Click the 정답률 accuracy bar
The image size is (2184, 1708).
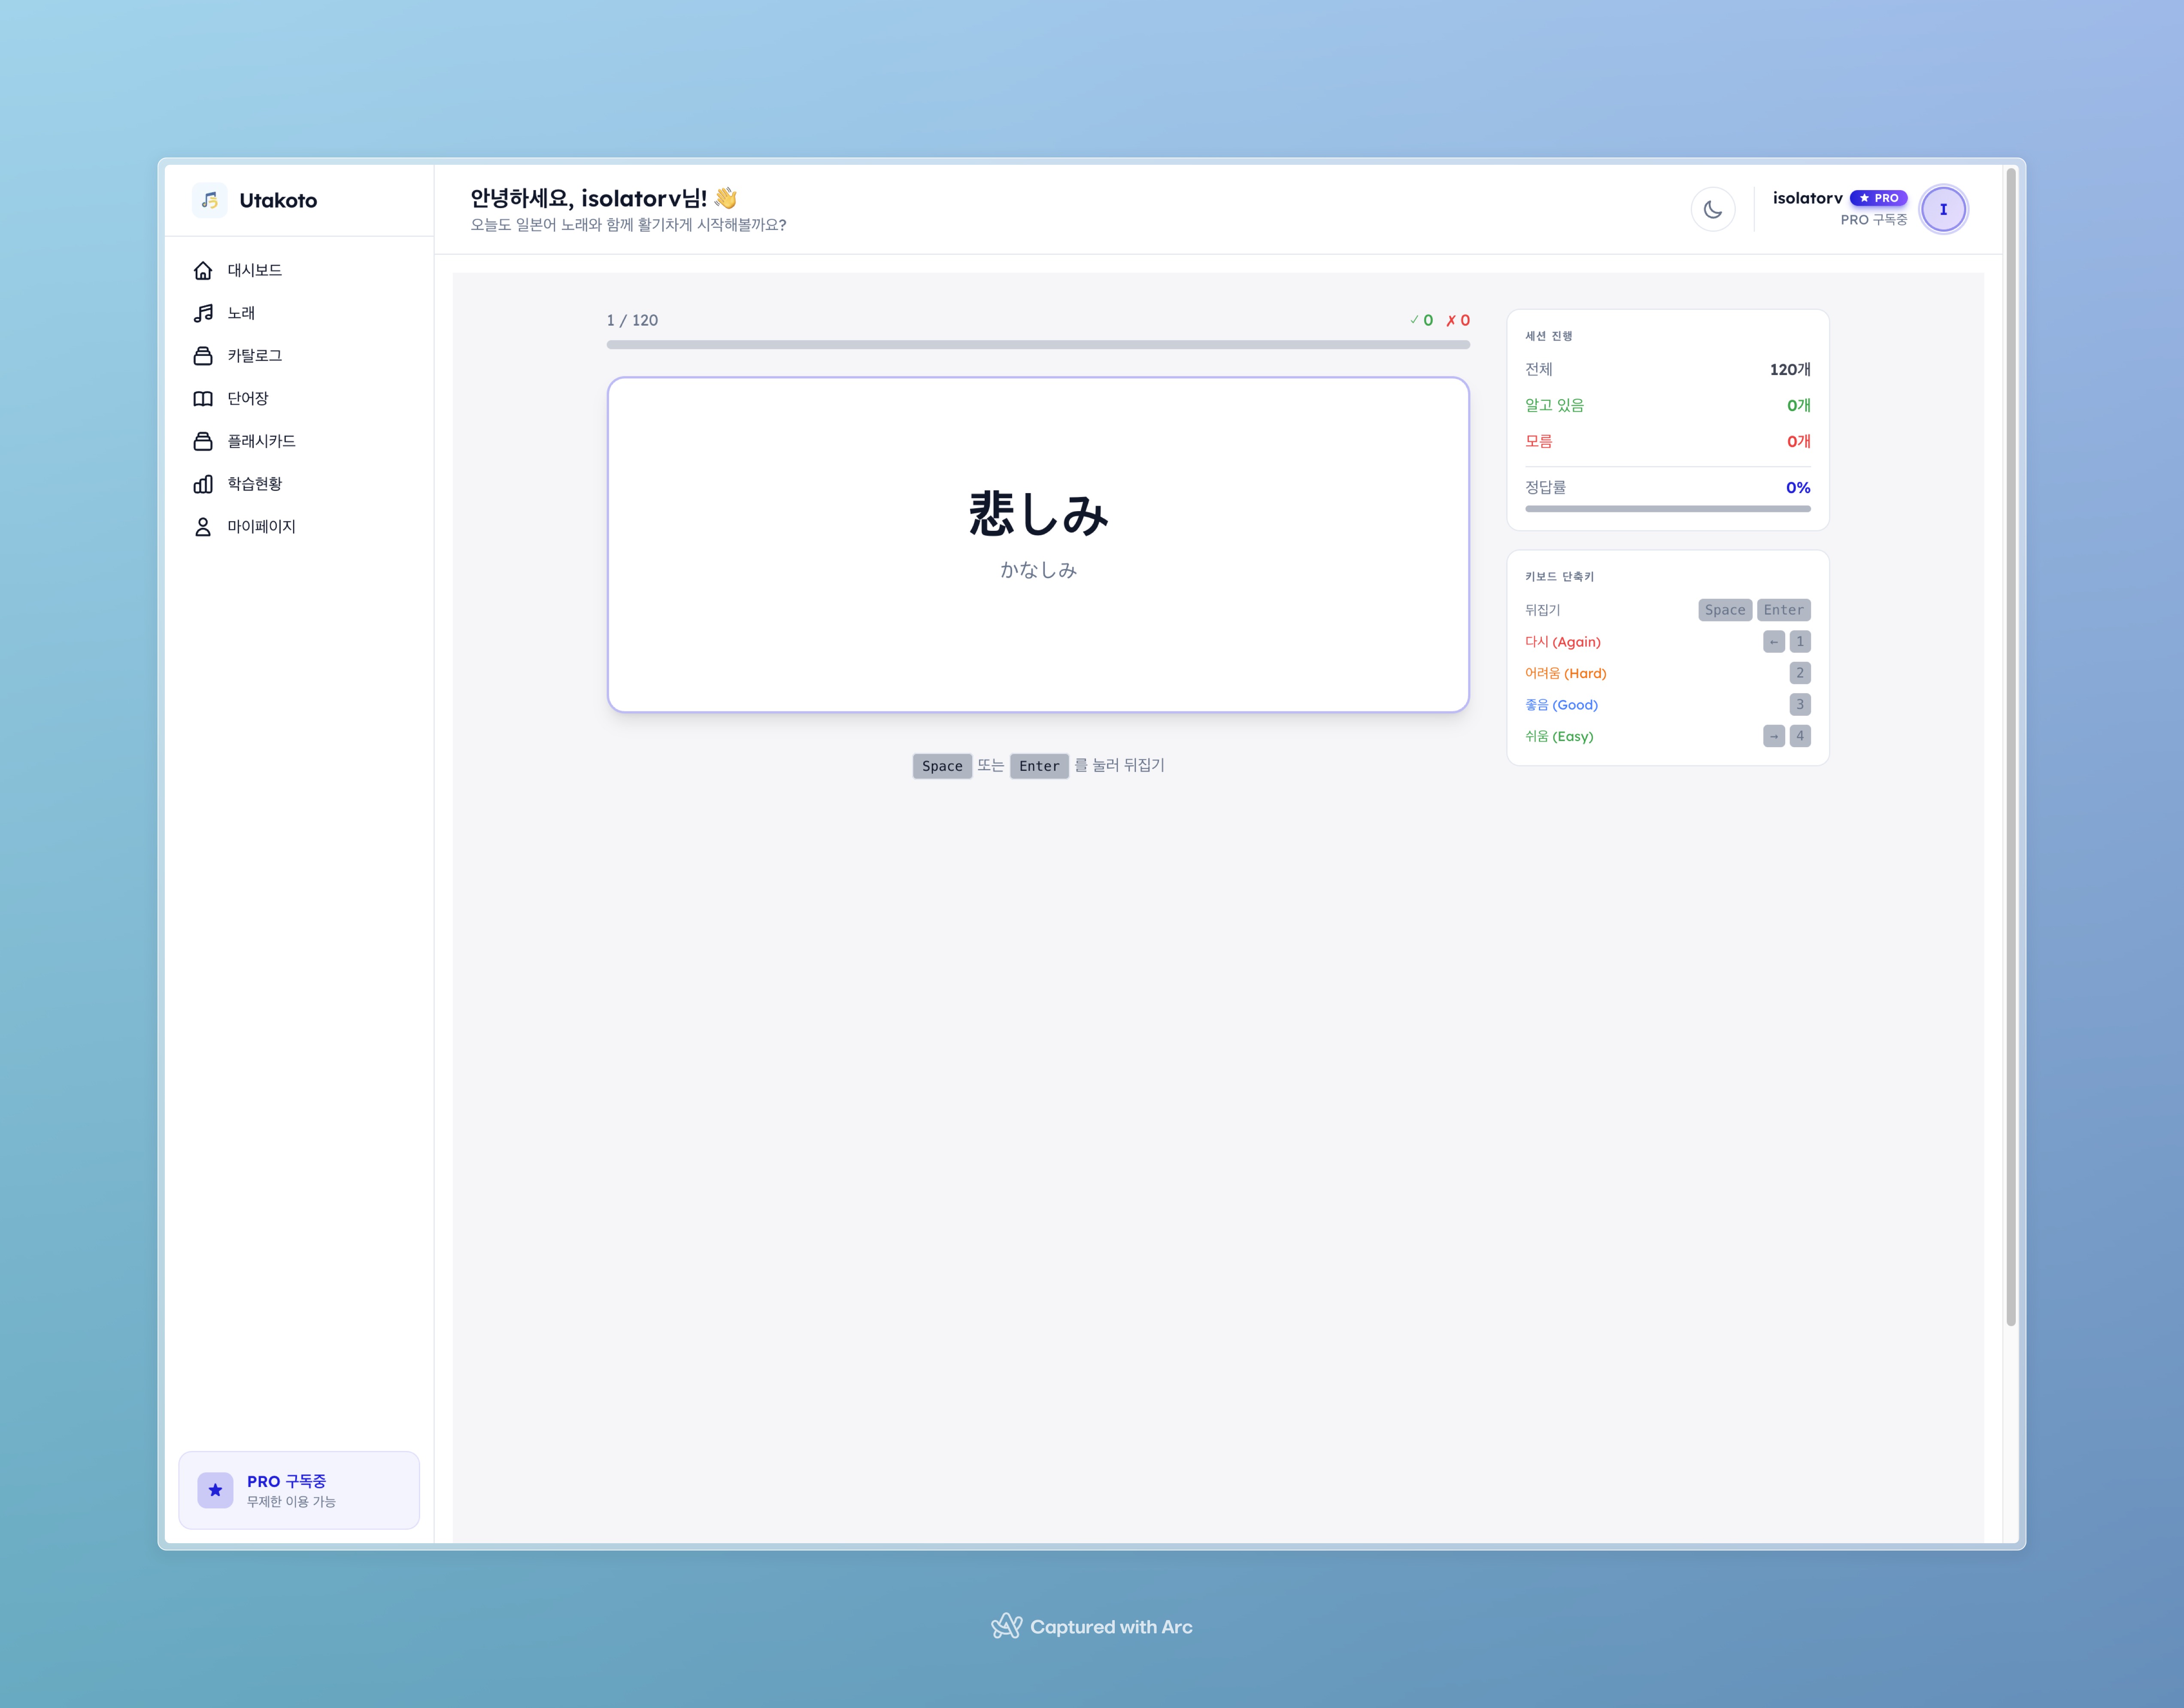click(1667, 509)
